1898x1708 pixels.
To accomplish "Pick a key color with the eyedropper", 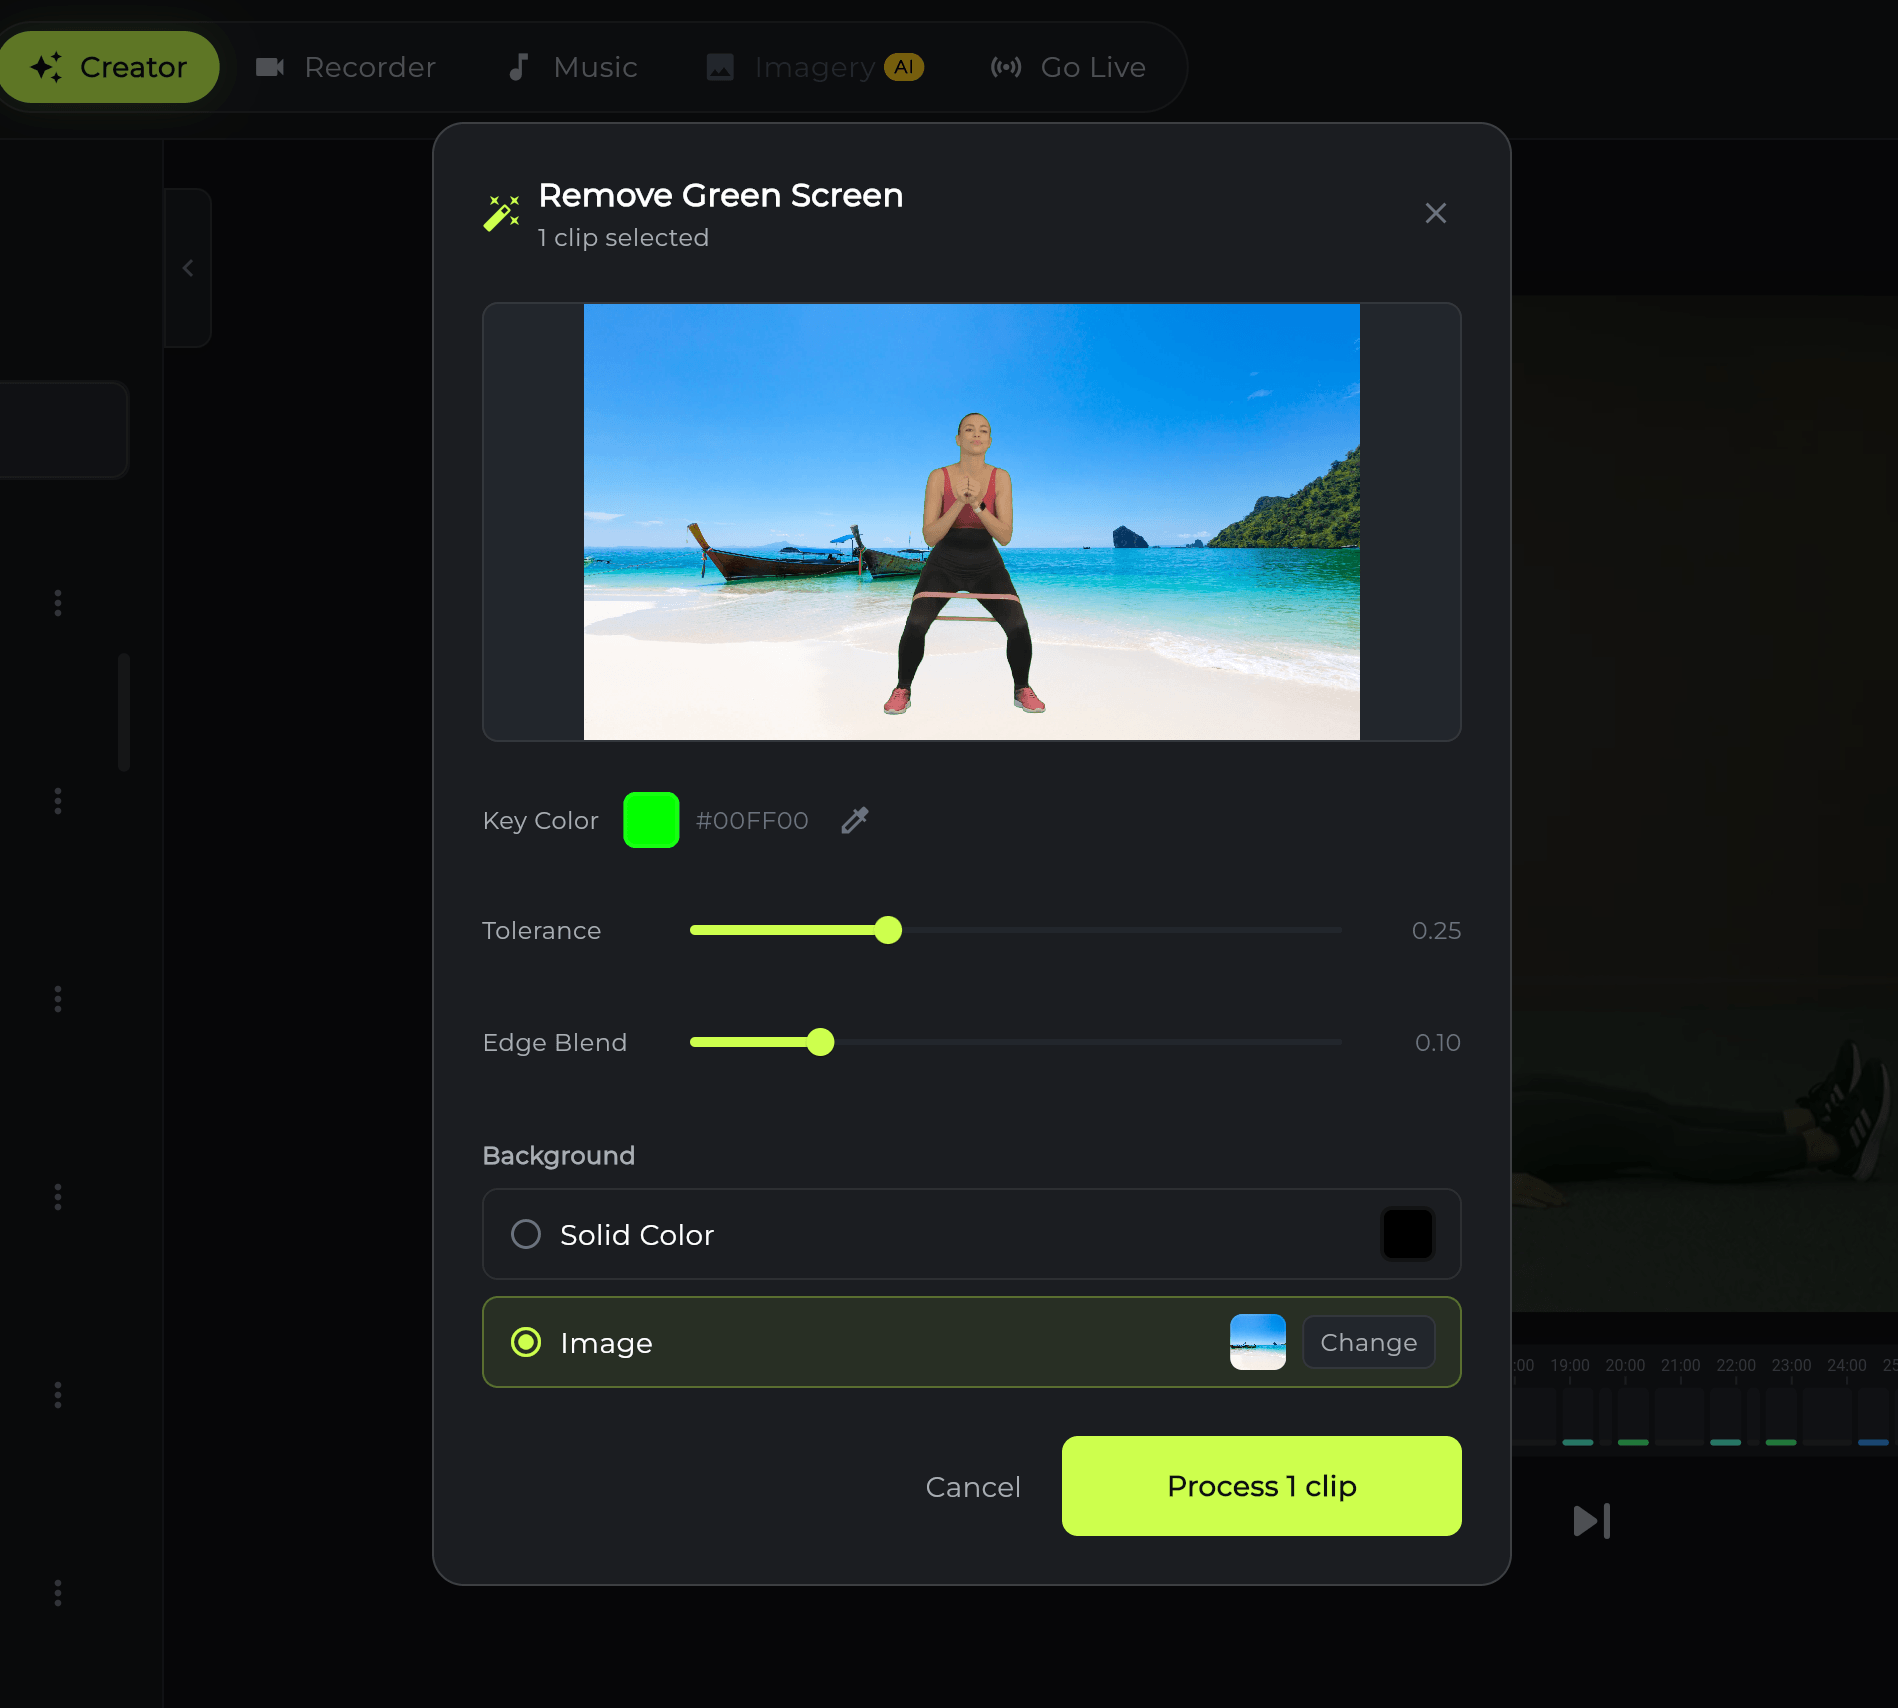I will pyautogui.click(x=854, y=820).
